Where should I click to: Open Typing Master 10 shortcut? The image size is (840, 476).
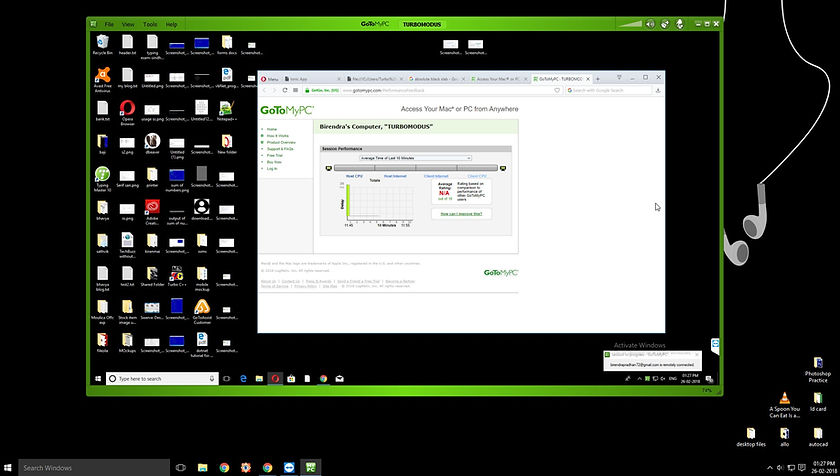[102, 179]
